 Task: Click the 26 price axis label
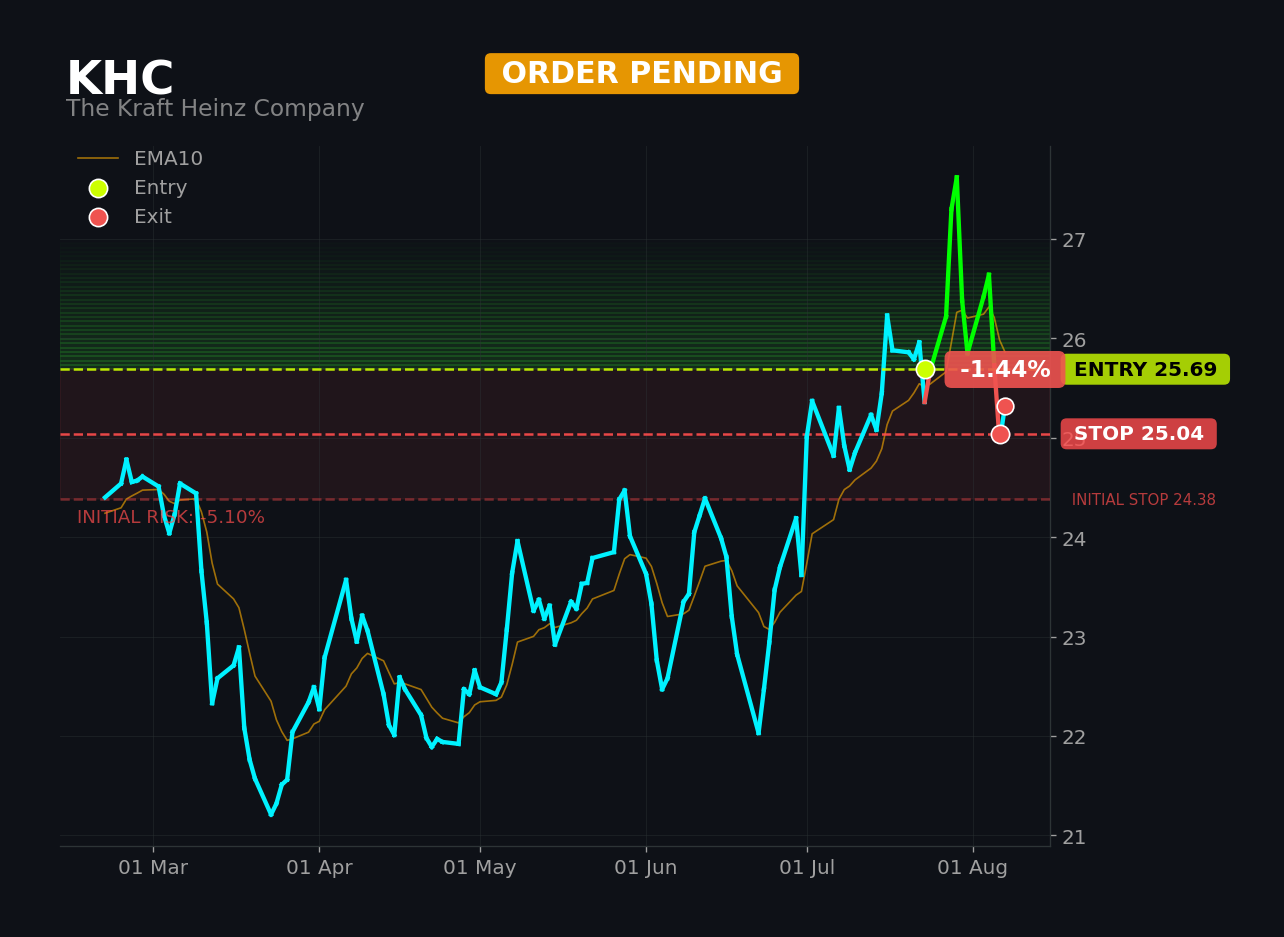[x=1074, y=340]
